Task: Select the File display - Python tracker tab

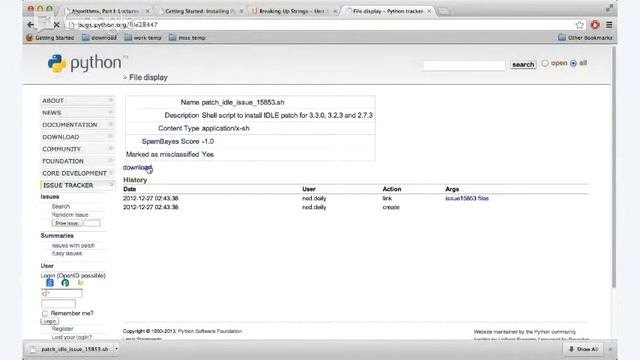Action: click(x=387, y=11)
